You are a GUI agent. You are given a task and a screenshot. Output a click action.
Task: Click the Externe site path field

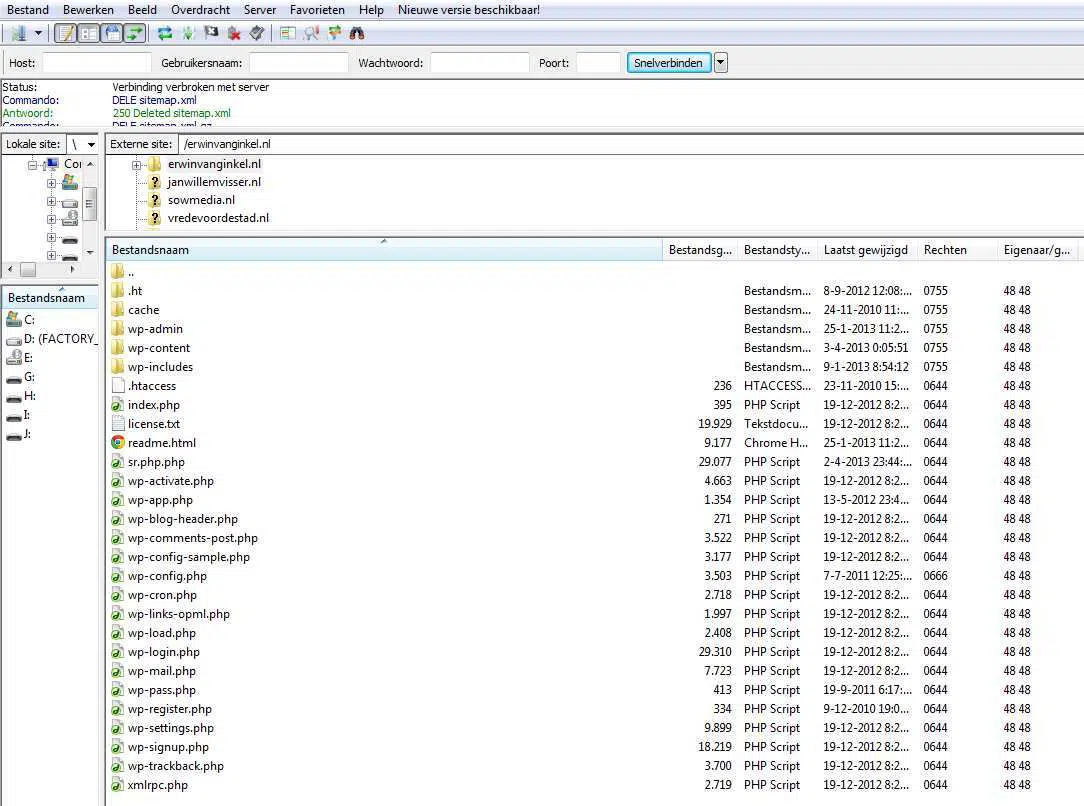coord(631,144)
